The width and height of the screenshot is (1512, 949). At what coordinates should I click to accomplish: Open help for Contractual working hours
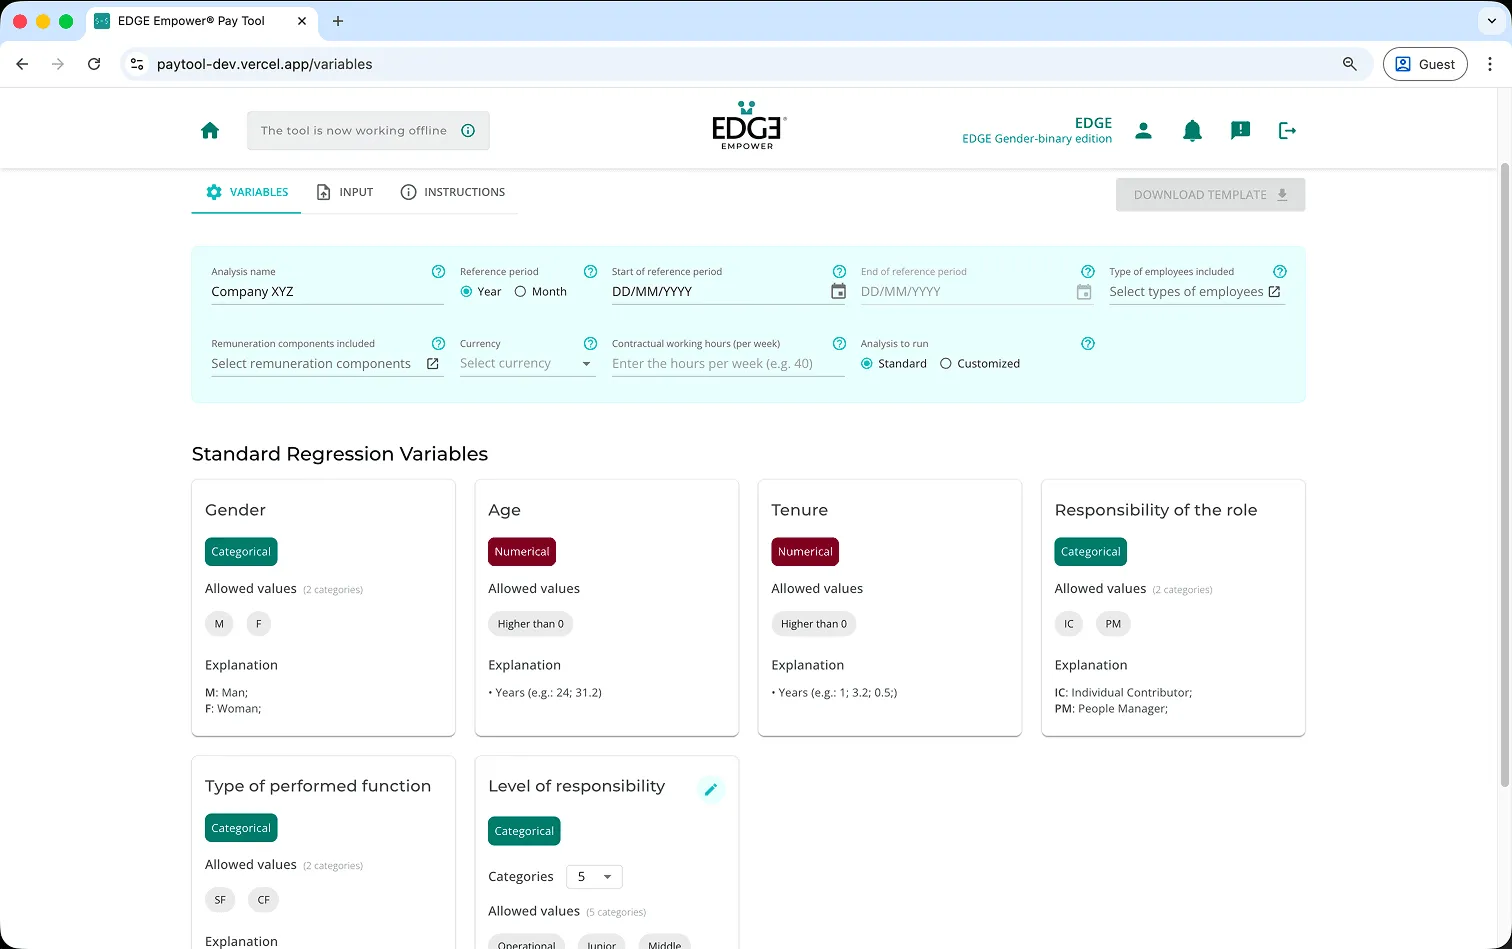(839, 343)
